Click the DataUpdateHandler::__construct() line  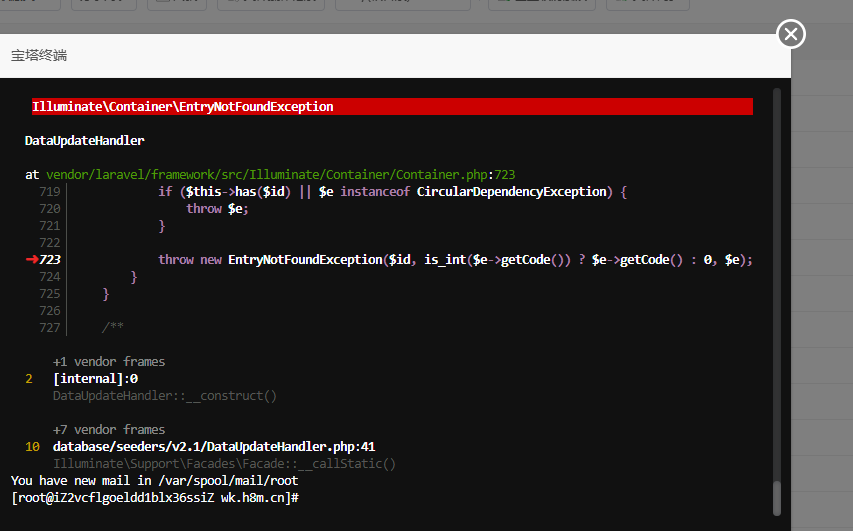click(164, 396)
